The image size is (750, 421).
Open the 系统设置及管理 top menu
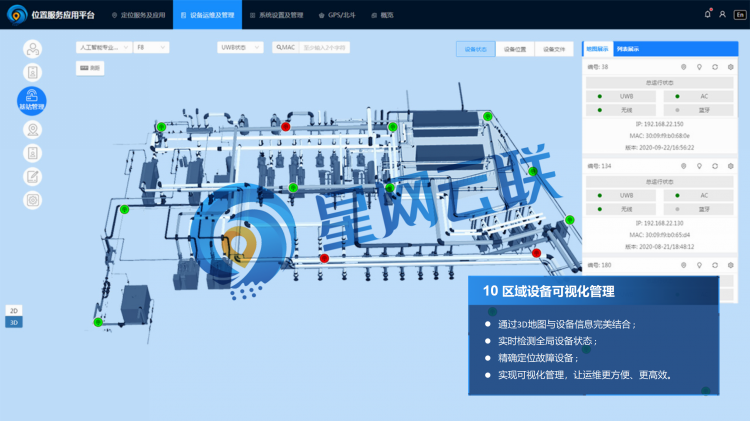[x=276, y=15]
